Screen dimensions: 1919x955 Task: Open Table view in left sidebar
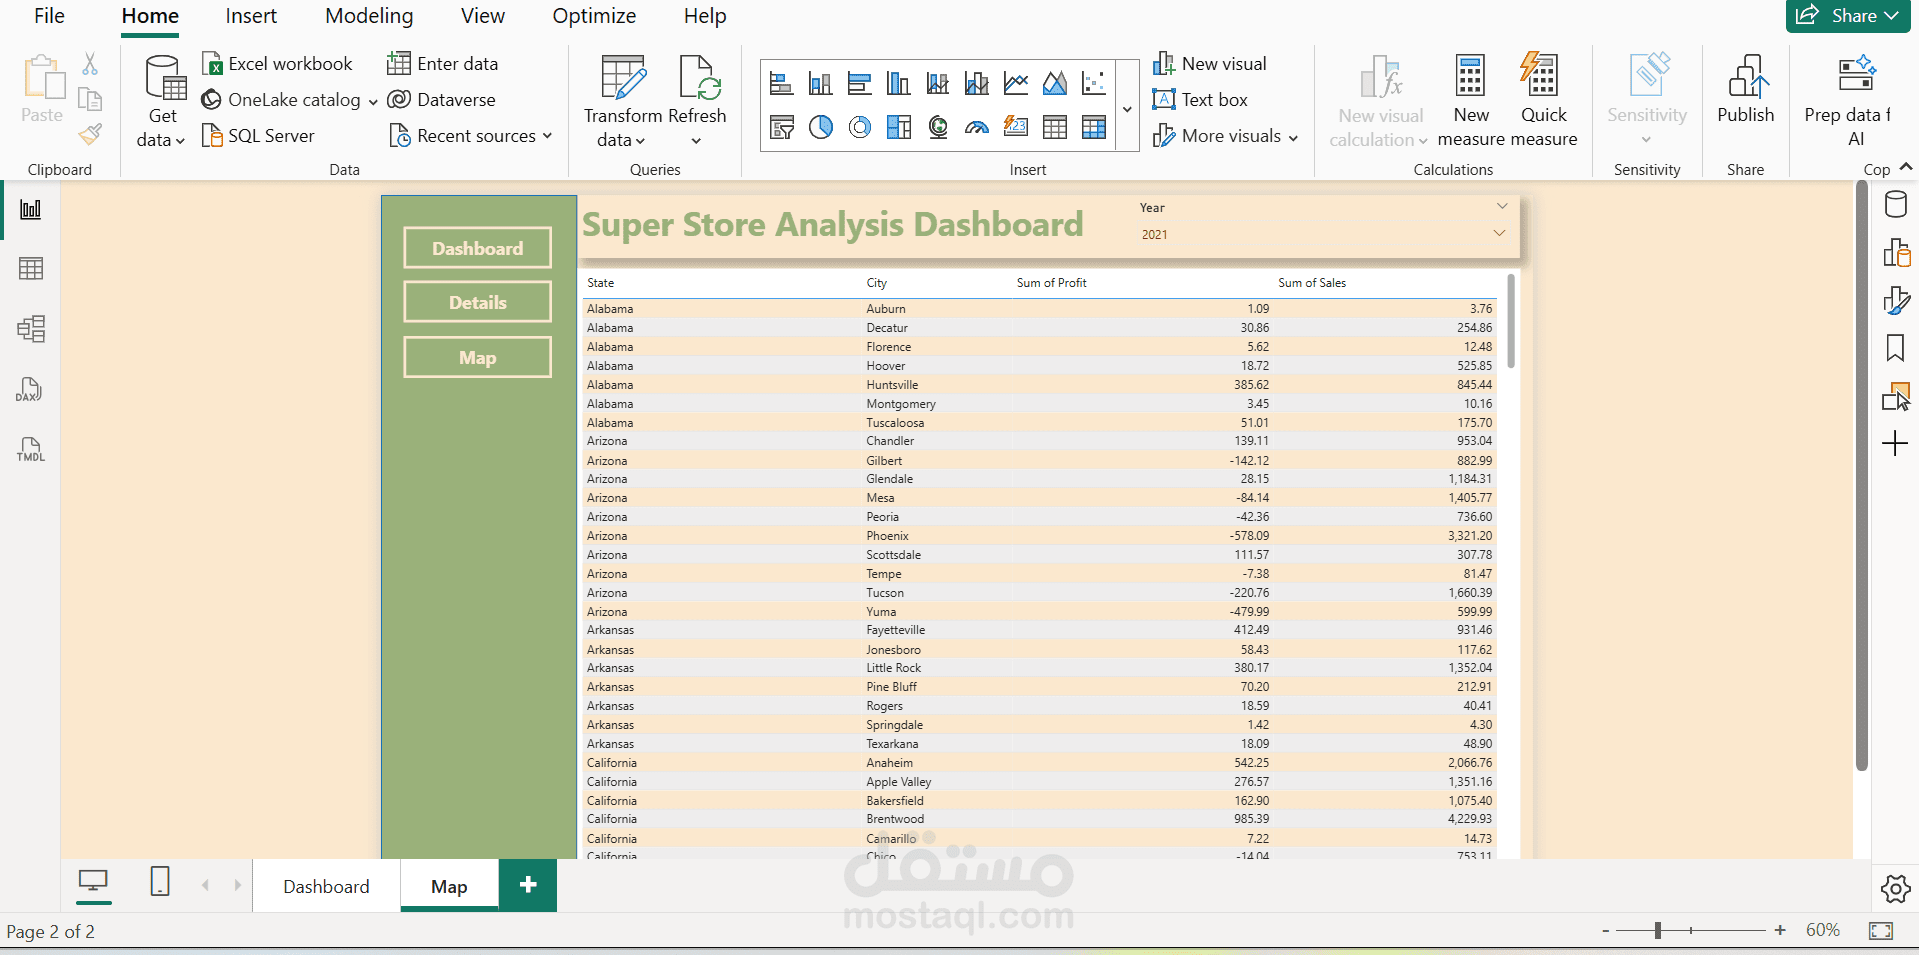pos(31,269)
